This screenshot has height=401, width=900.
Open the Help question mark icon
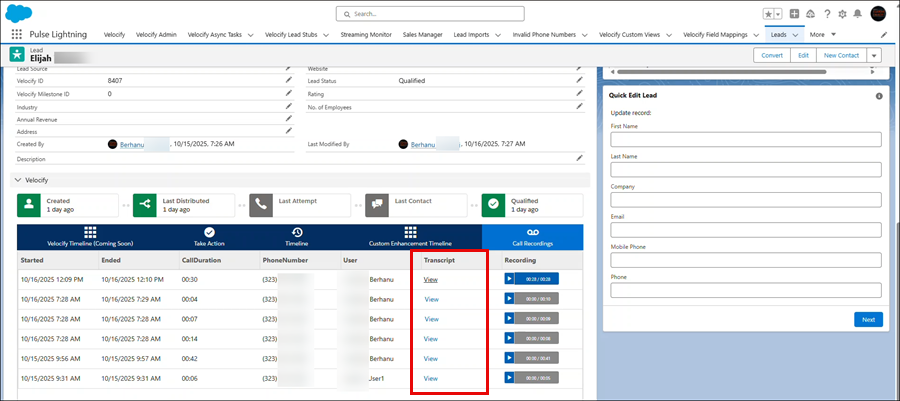coord(826,14)
